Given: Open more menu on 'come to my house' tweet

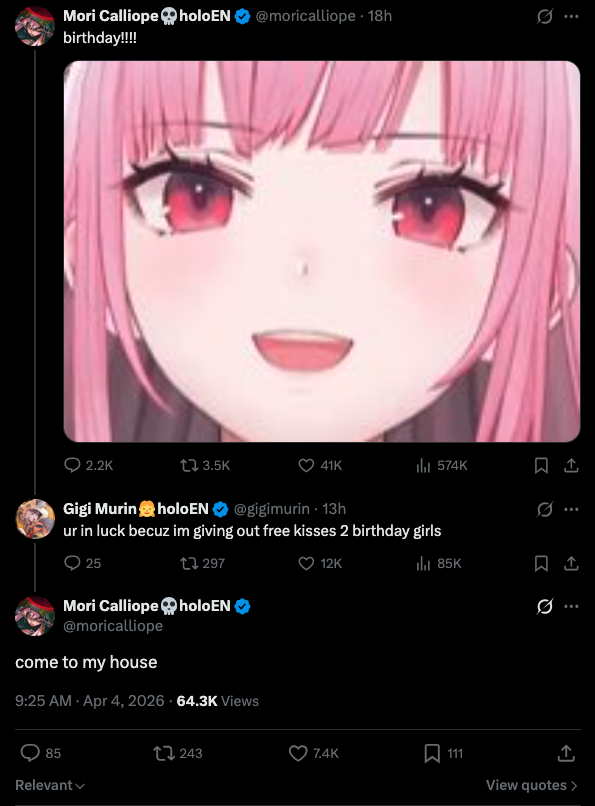Looking at the screenshot, I should coord(571,607).
